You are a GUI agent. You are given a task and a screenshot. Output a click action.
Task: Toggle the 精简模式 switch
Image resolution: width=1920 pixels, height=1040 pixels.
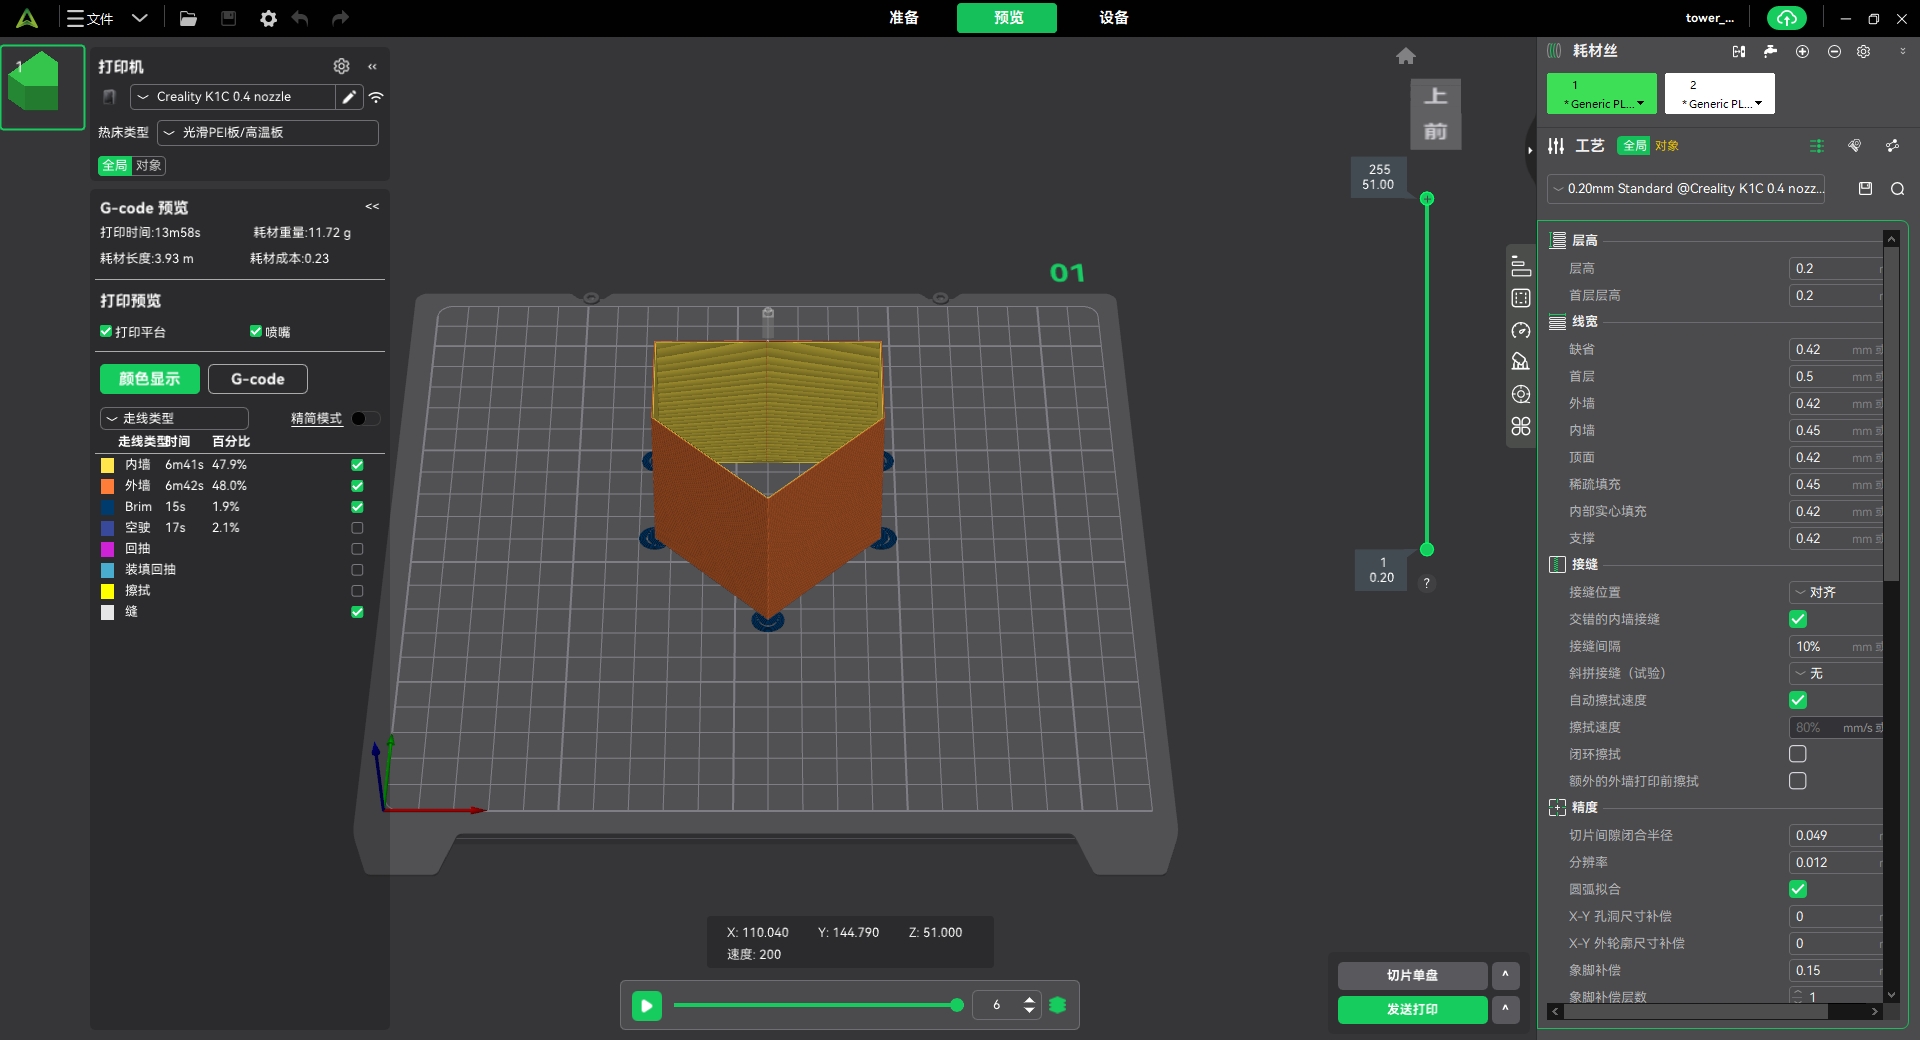pos(365,419)
